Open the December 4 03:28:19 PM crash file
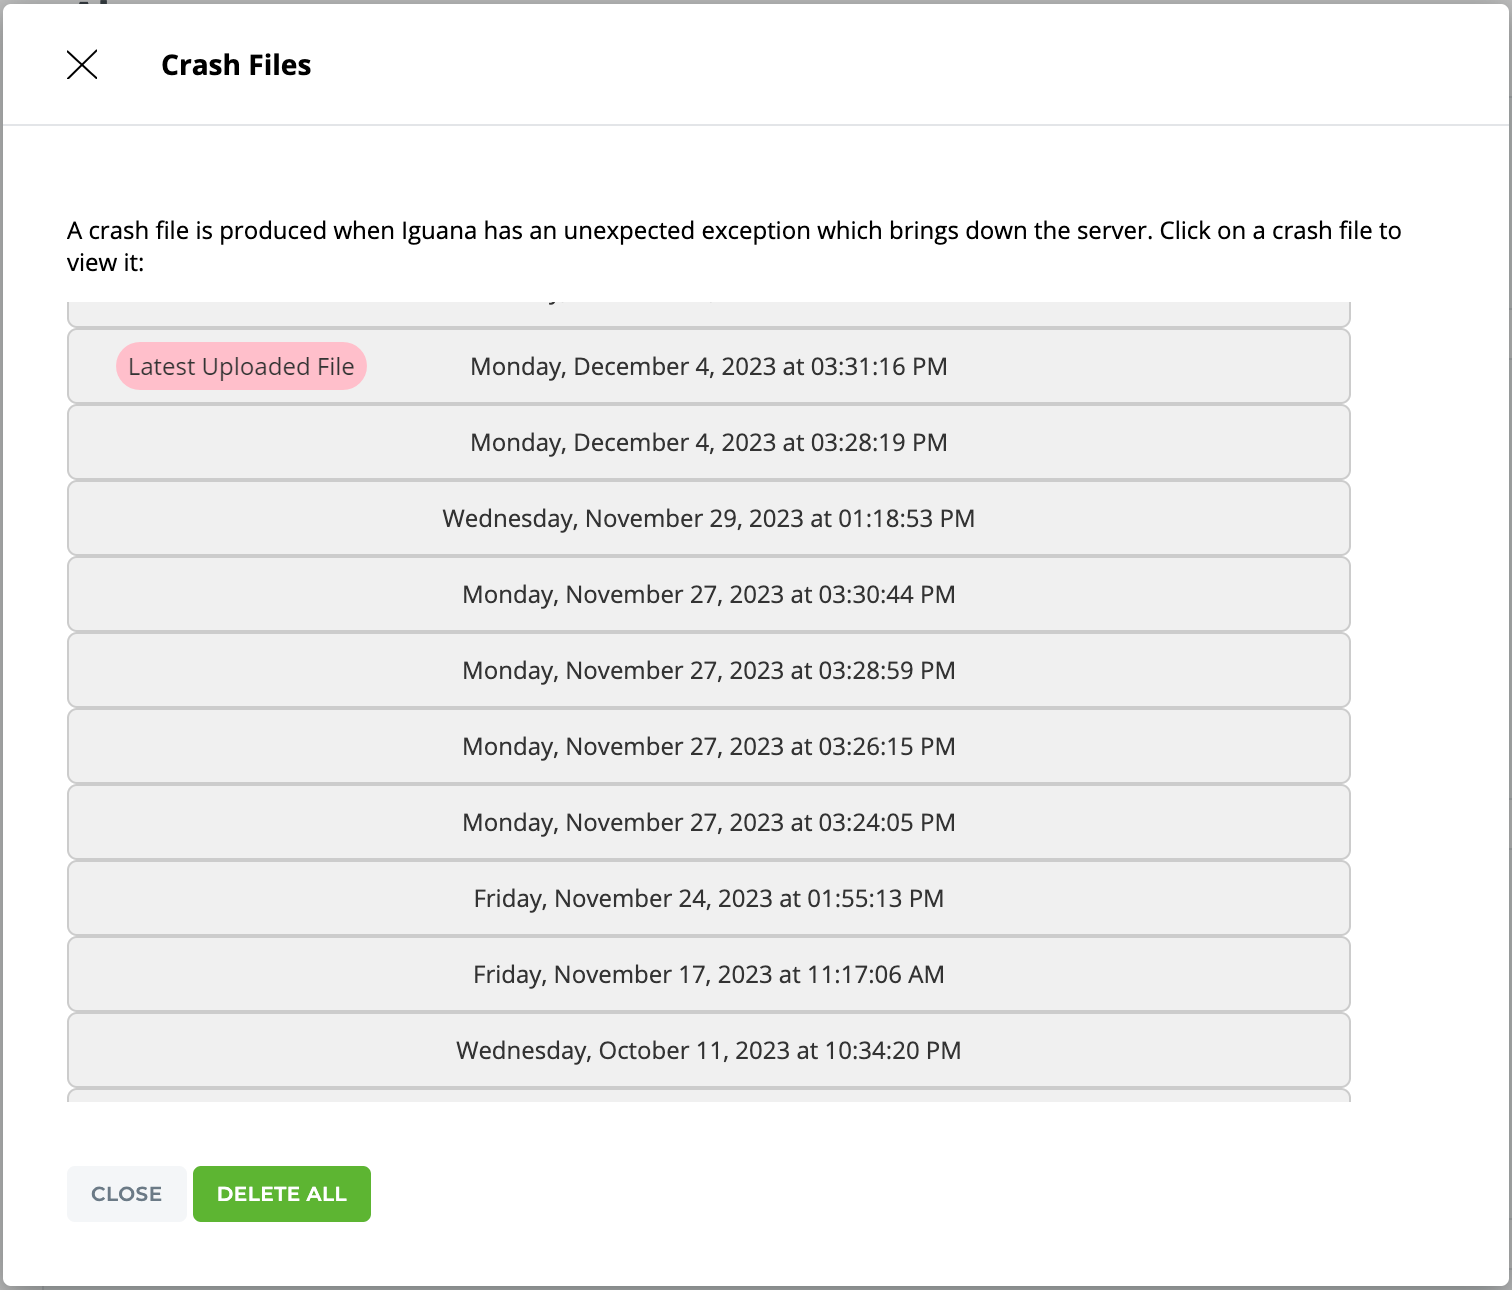 click(708, 443)
